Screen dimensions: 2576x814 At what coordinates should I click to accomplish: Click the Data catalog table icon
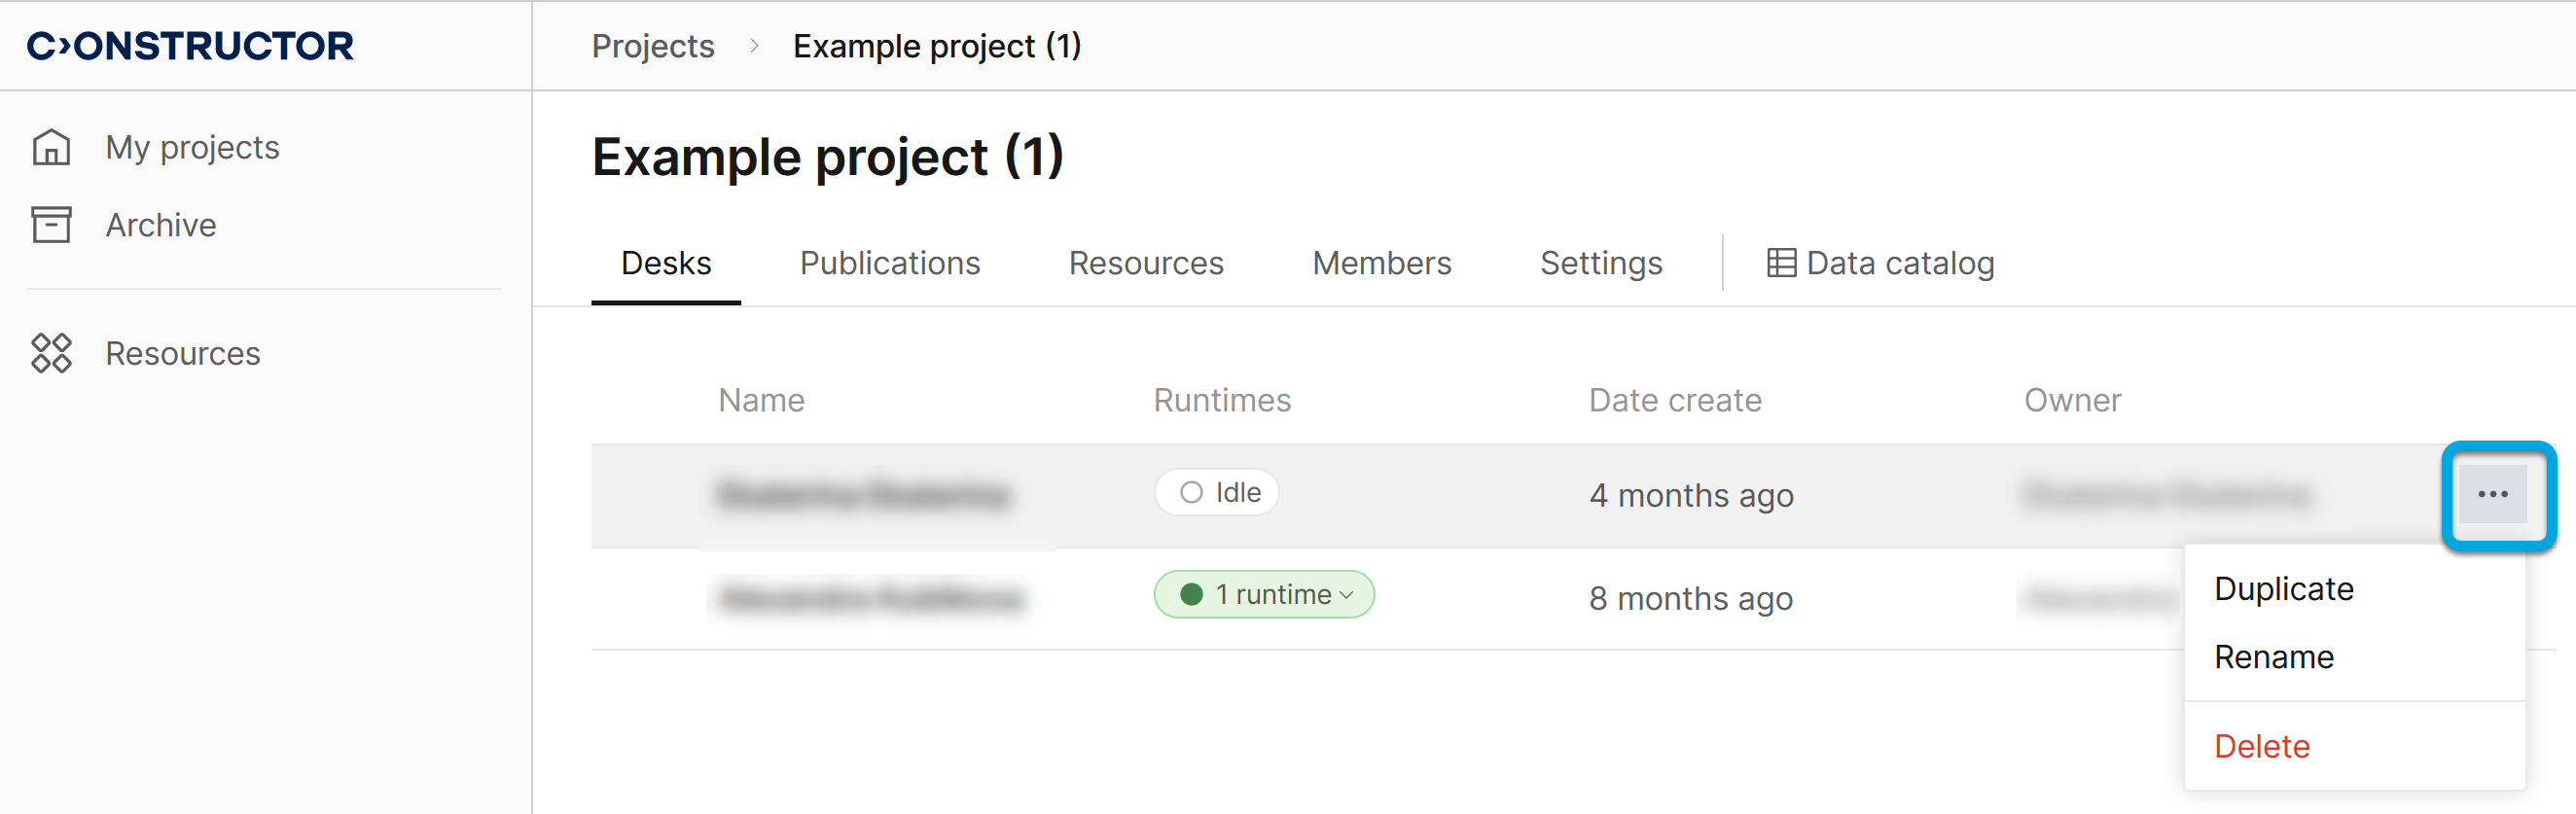1781,263
